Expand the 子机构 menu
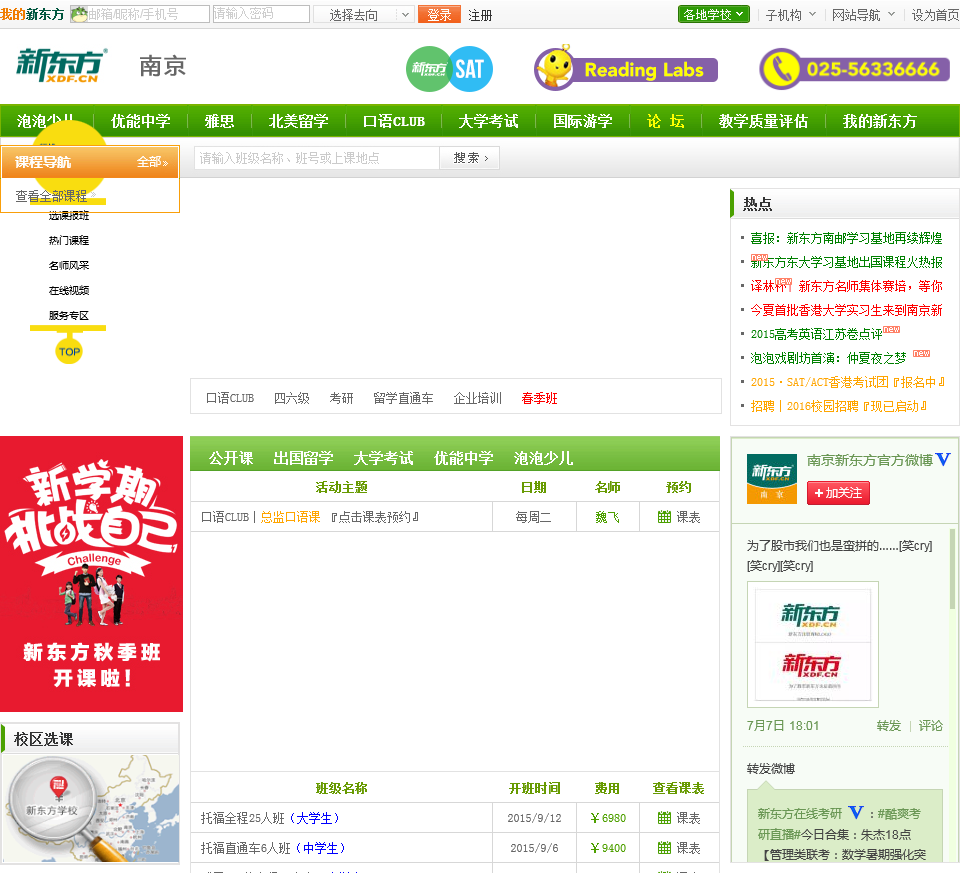960x873 pixels. pyautogui.click(x=790, y=15)
